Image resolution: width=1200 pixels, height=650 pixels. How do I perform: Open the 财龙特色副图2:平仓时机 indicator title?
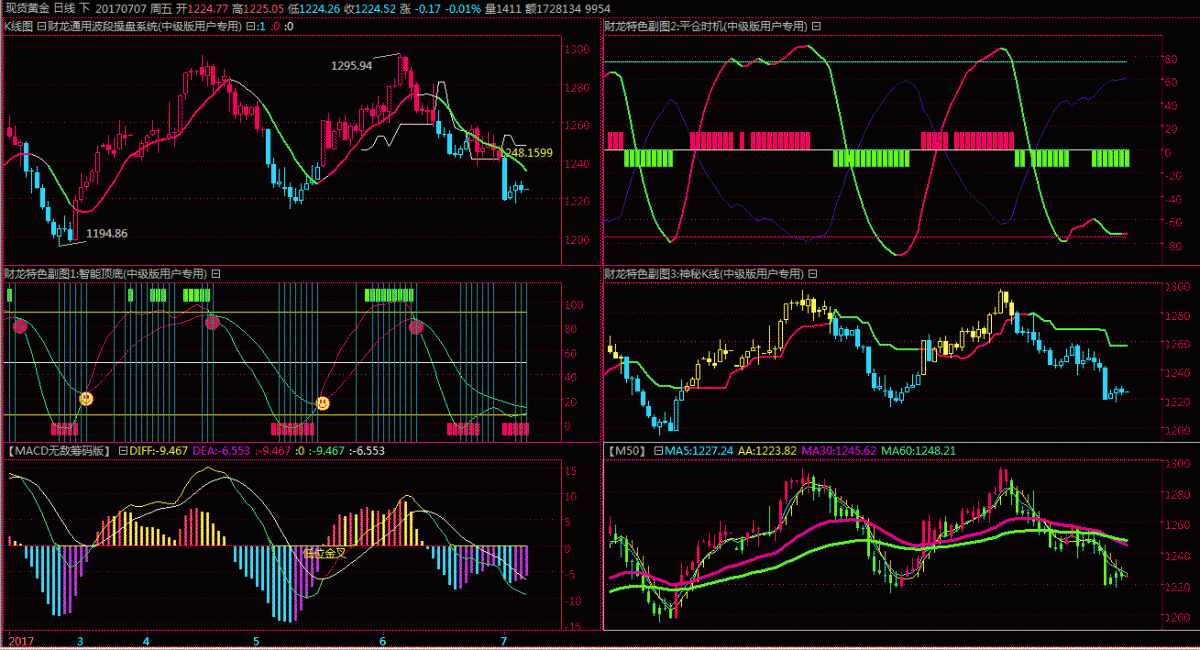coord(707,26)
